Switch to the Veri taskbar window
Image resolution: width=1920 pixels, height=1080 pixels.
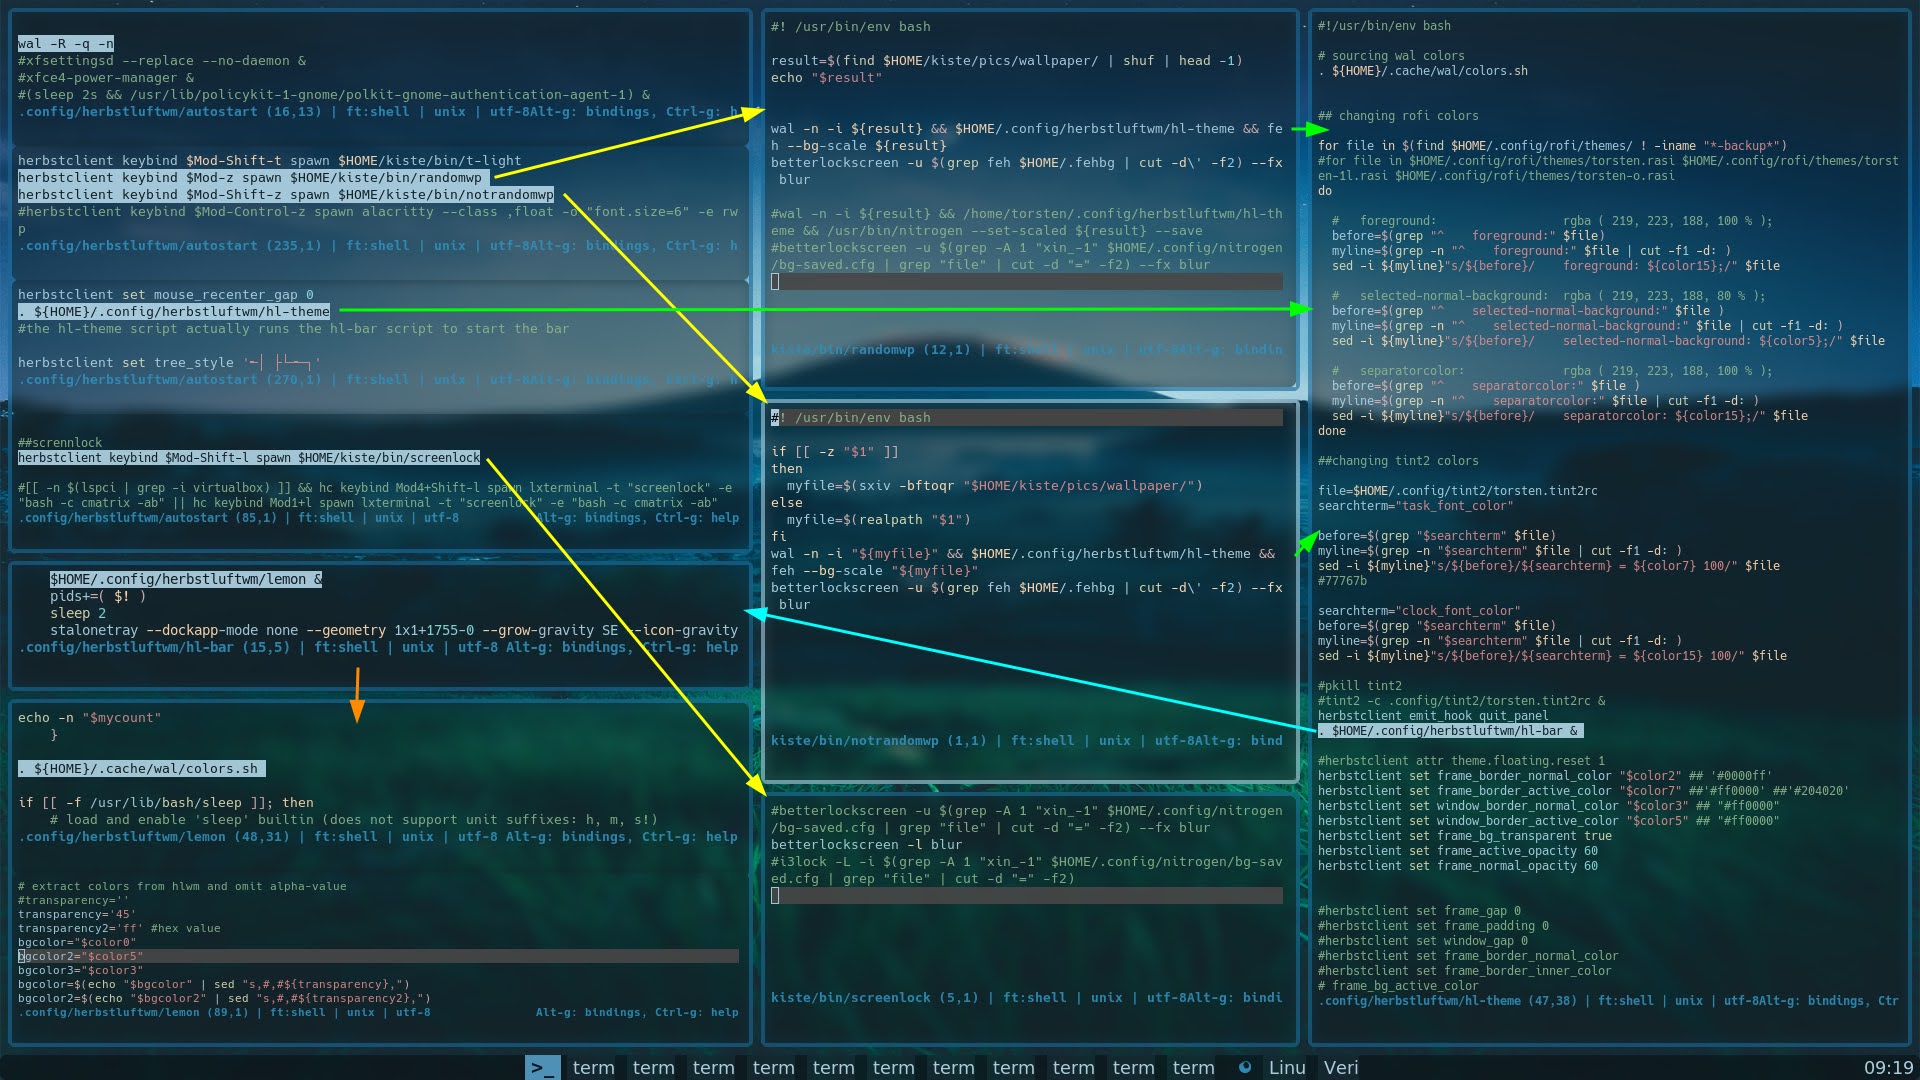(1341, 1067)
